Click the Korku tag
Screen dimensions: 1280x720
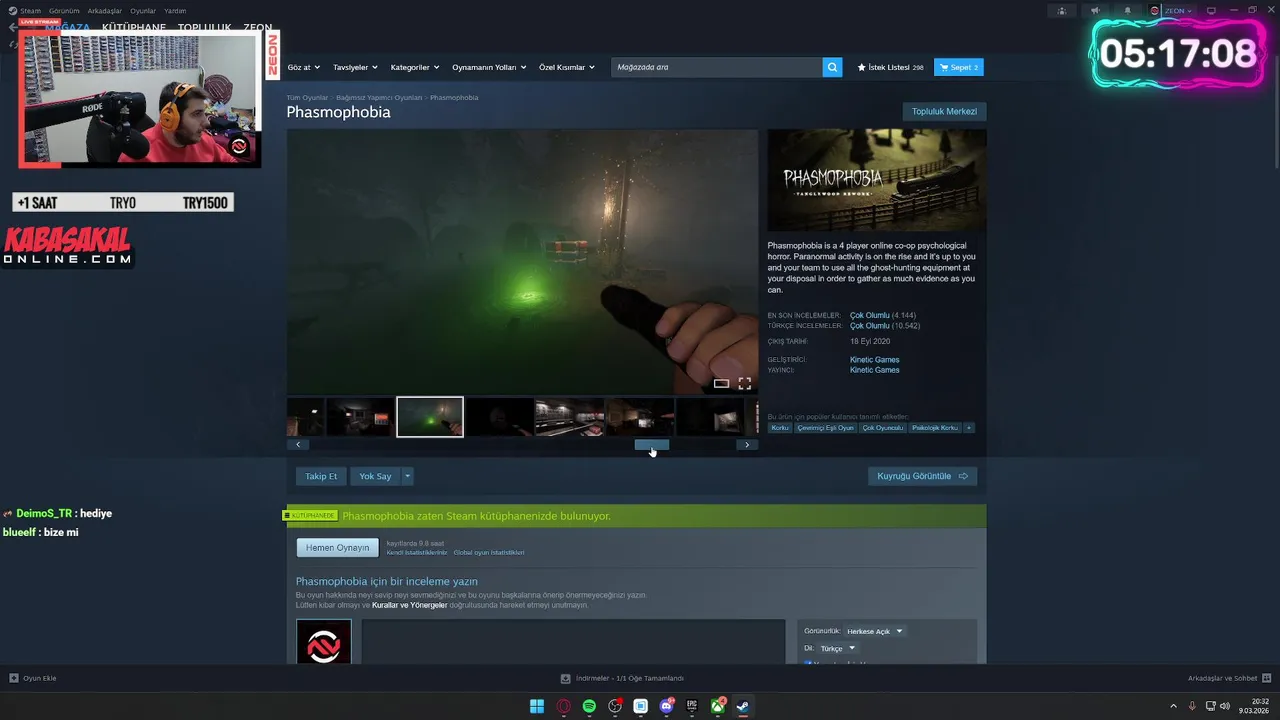[x=780, y=428]
